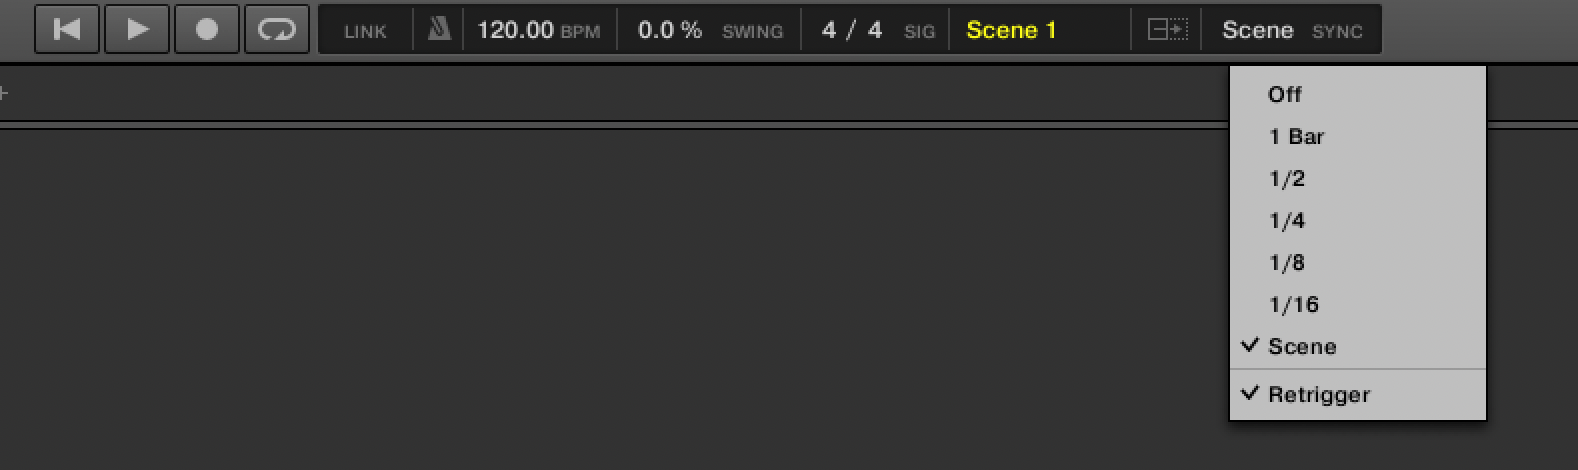Image resolution: width=1578 pixels, height=470 pixels.
Task: Select the checked Scene sync option
Action: (x=1302, y=347)
